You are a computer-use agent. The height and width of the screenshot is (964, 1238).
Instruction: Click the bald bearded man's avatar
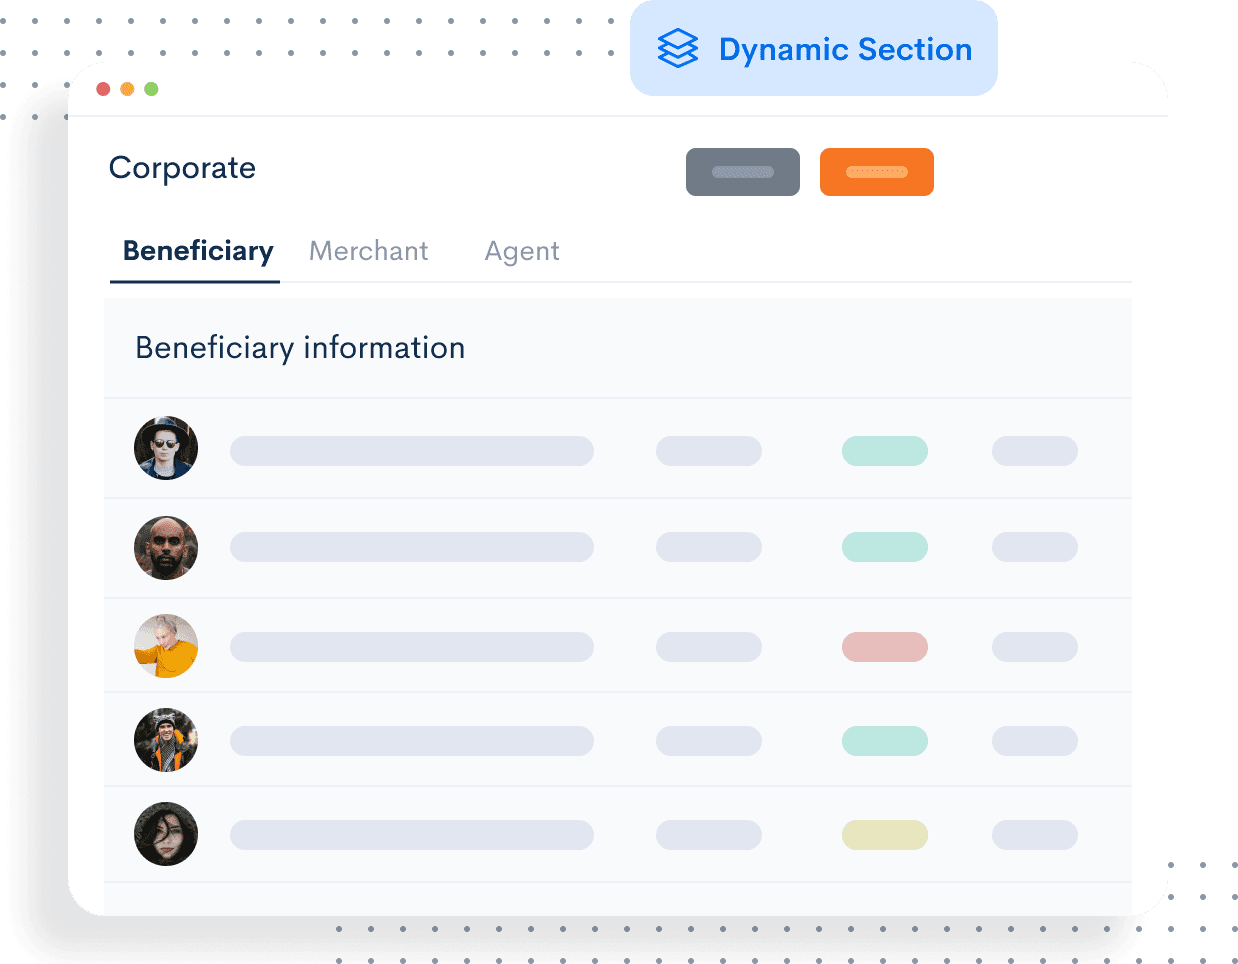click(x=166, y=548)
